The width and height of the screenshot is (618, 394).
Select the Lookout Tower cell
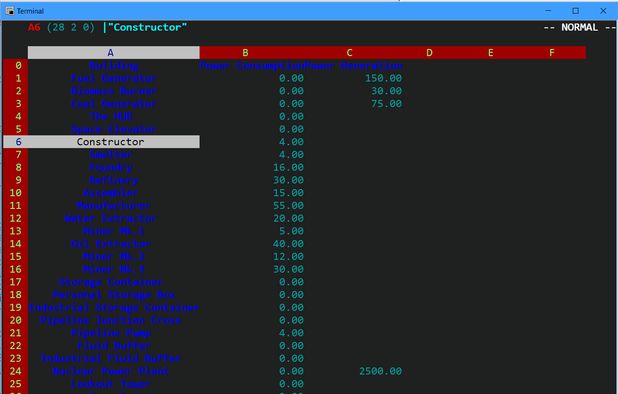(x=111, y=384)
